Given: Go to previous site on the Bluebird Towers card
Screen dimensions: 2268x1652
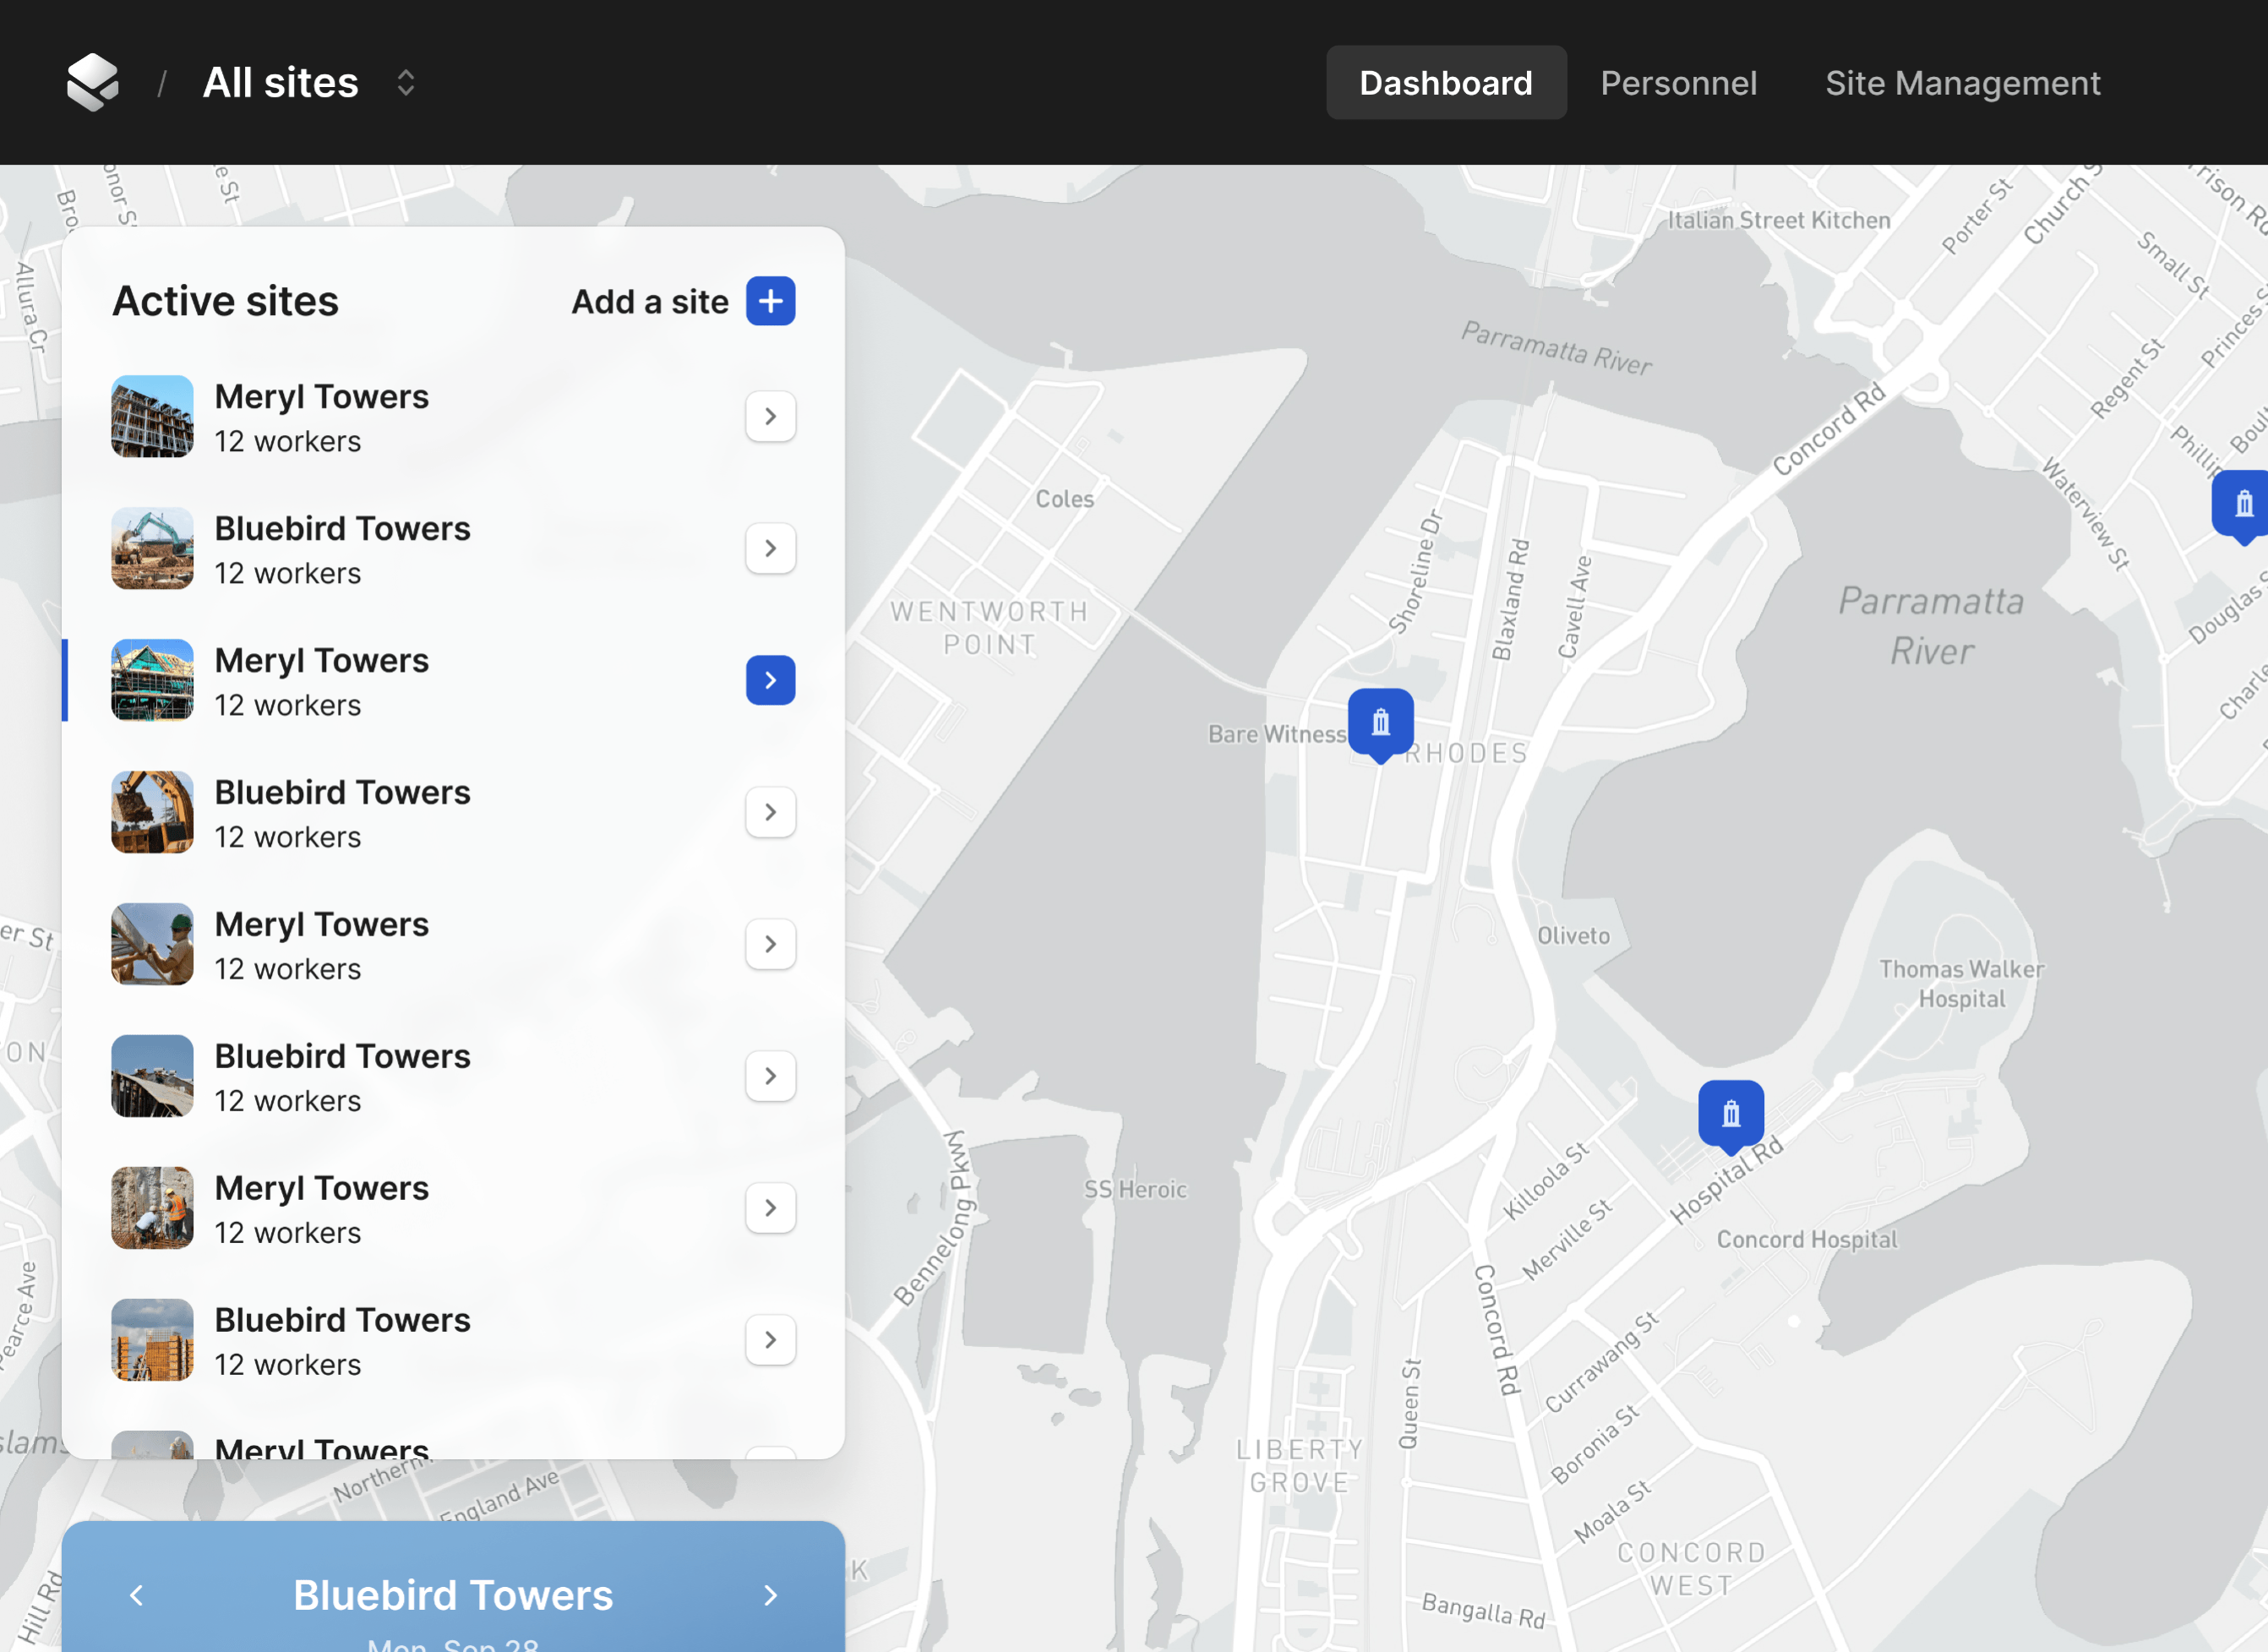Looking at the screenshot, I should tap(136, 1595).
